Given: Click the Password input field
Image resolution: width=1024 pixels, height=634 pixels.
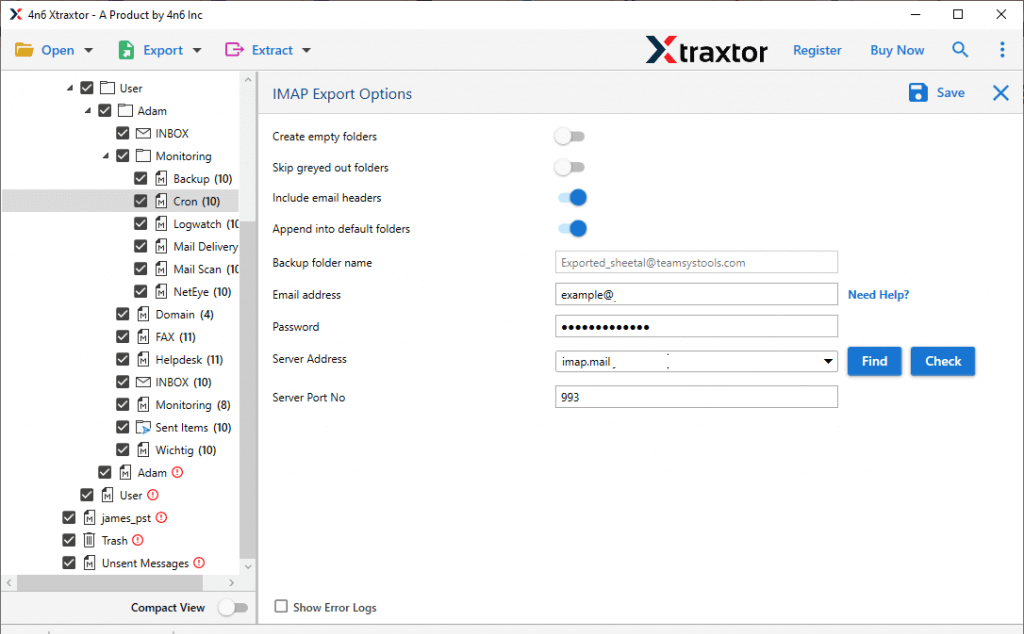Looking at the screenshot, I should coord(696,326).
